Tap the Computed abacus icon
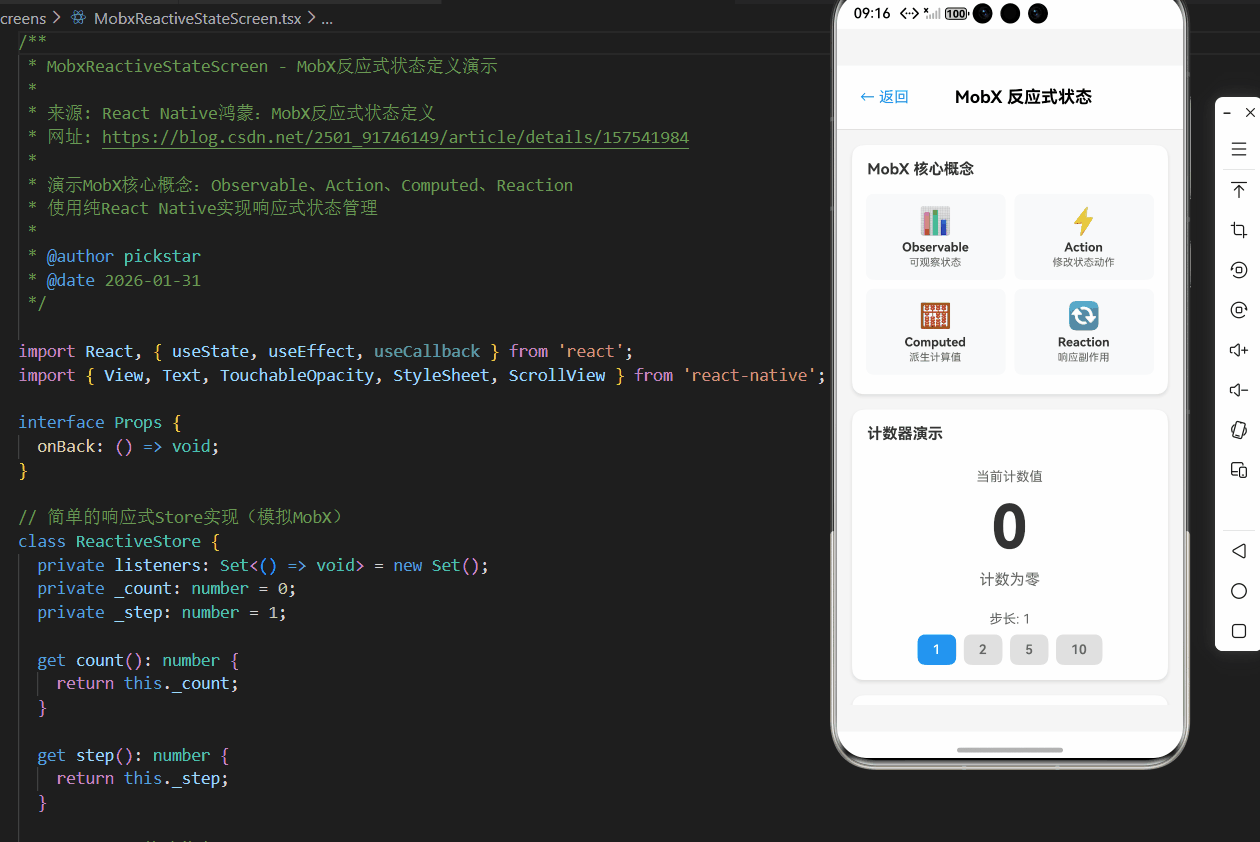Viewport: 1260px width, 842px height. (x=935, y=316)
